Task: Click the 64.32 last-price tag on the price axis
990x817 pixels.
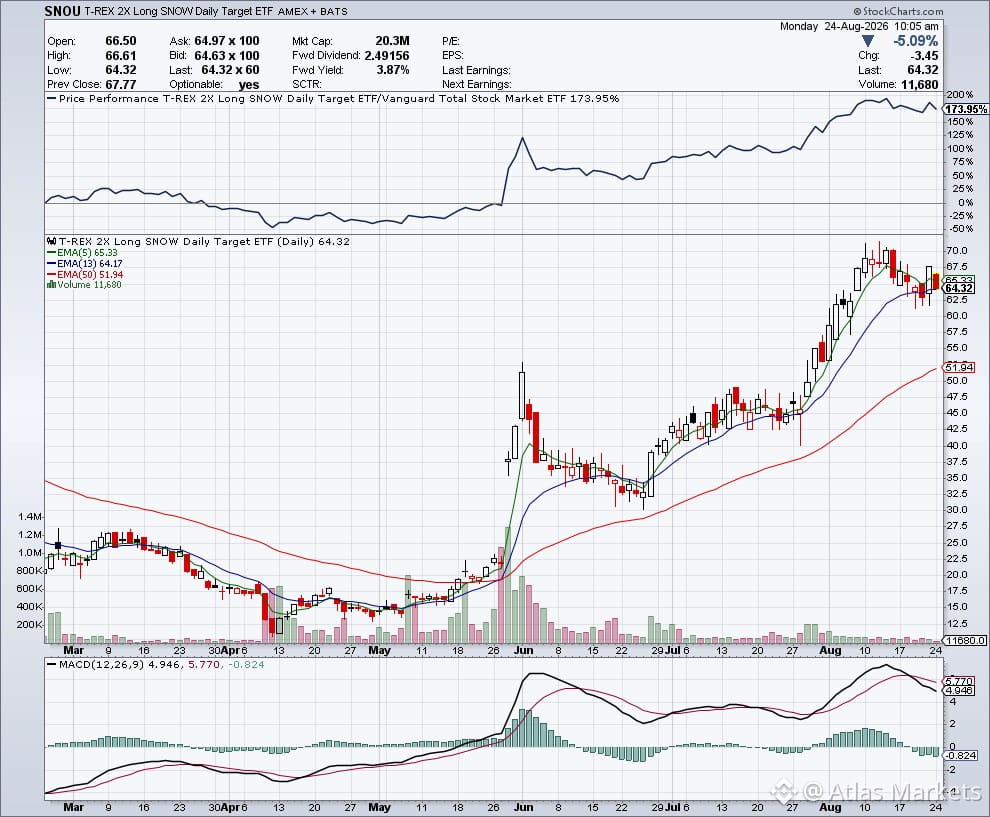Action: pyautogui.click(x=959, y=289)
